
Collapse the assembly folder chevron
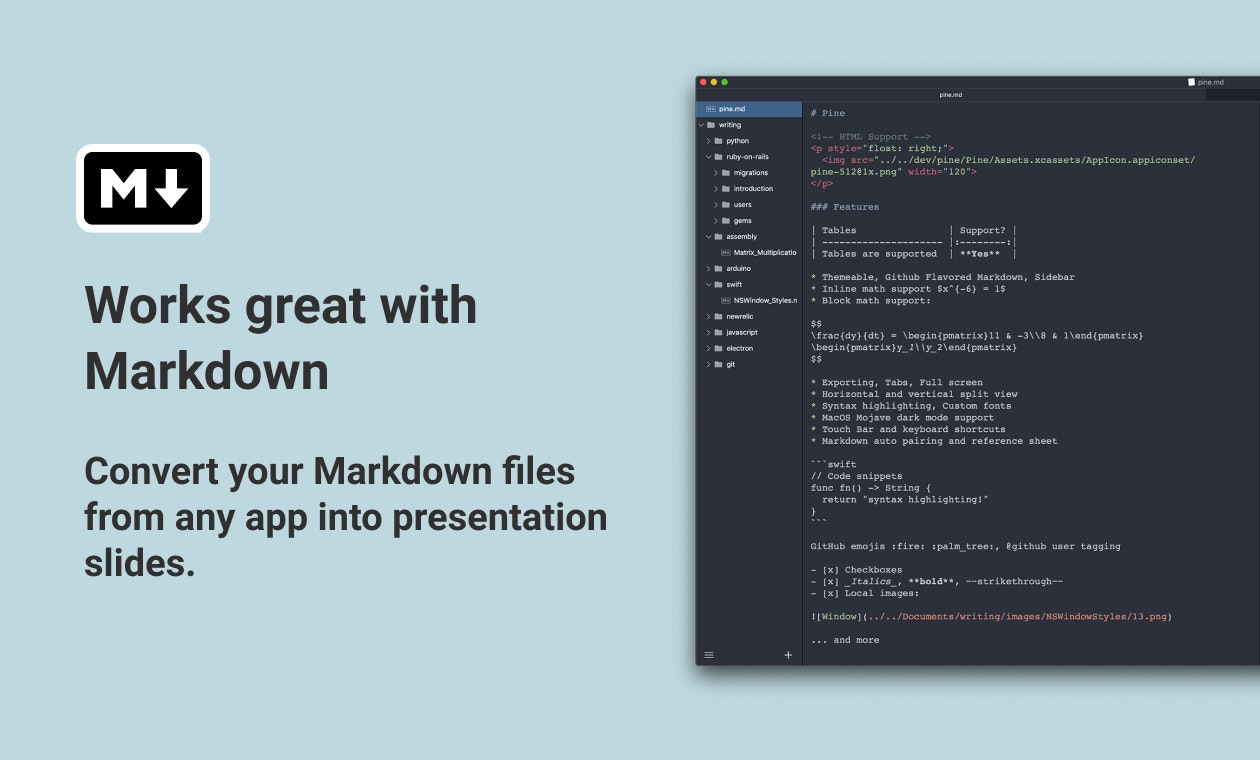point(708,237)
